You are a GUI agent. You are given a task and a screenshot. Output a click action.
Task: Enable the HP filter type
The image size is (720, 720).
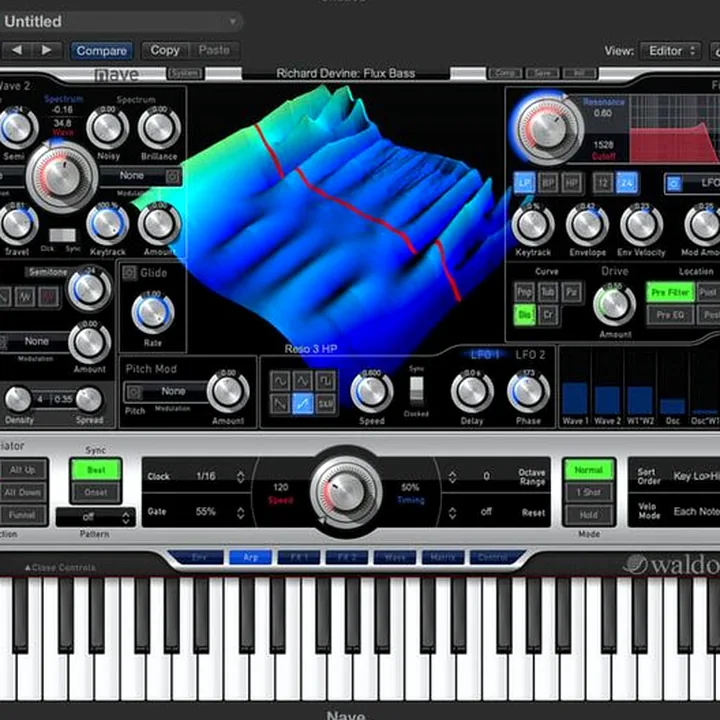coord(571,183)
